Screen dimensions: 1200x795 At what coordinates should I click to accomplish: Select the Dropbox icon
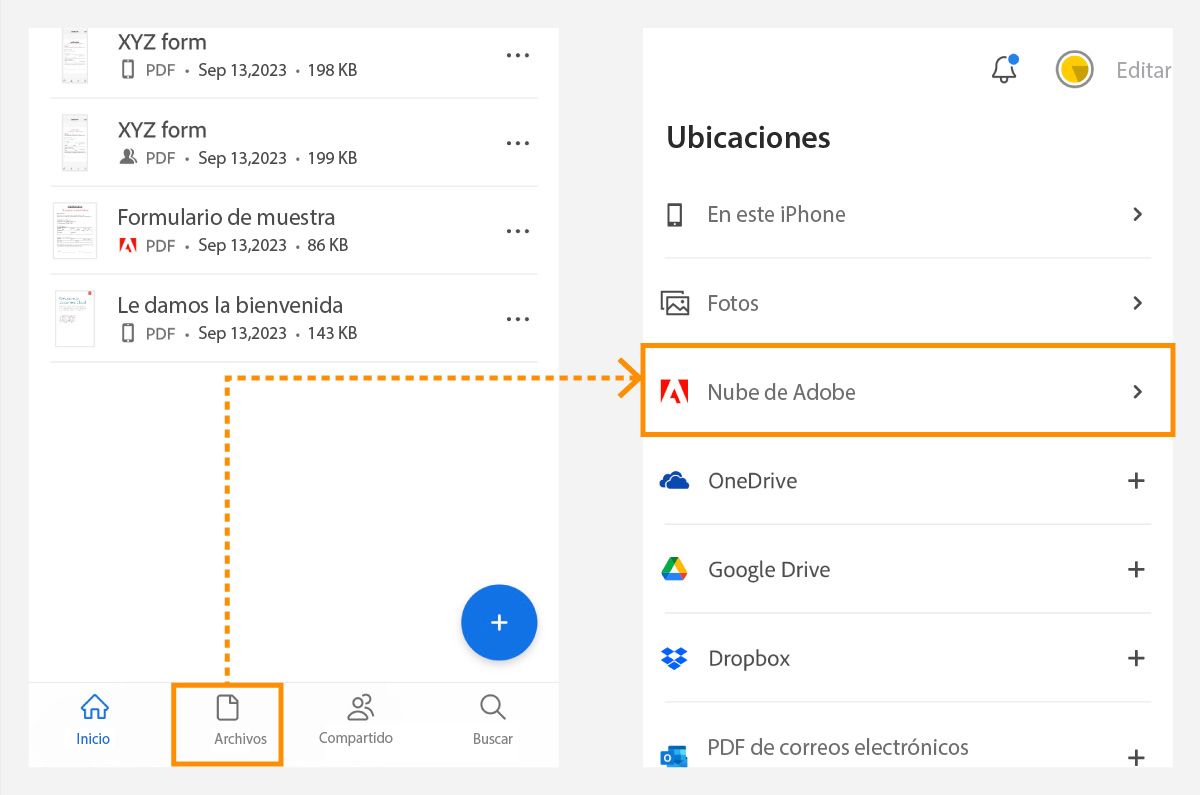(x=675, y=658)
